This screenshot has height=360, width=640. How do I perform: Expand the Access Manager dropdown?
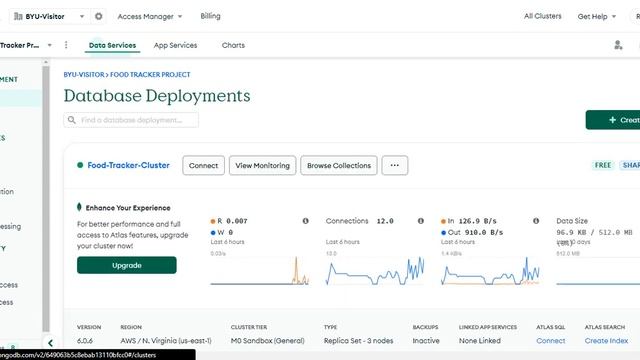[x=150, y=16]
